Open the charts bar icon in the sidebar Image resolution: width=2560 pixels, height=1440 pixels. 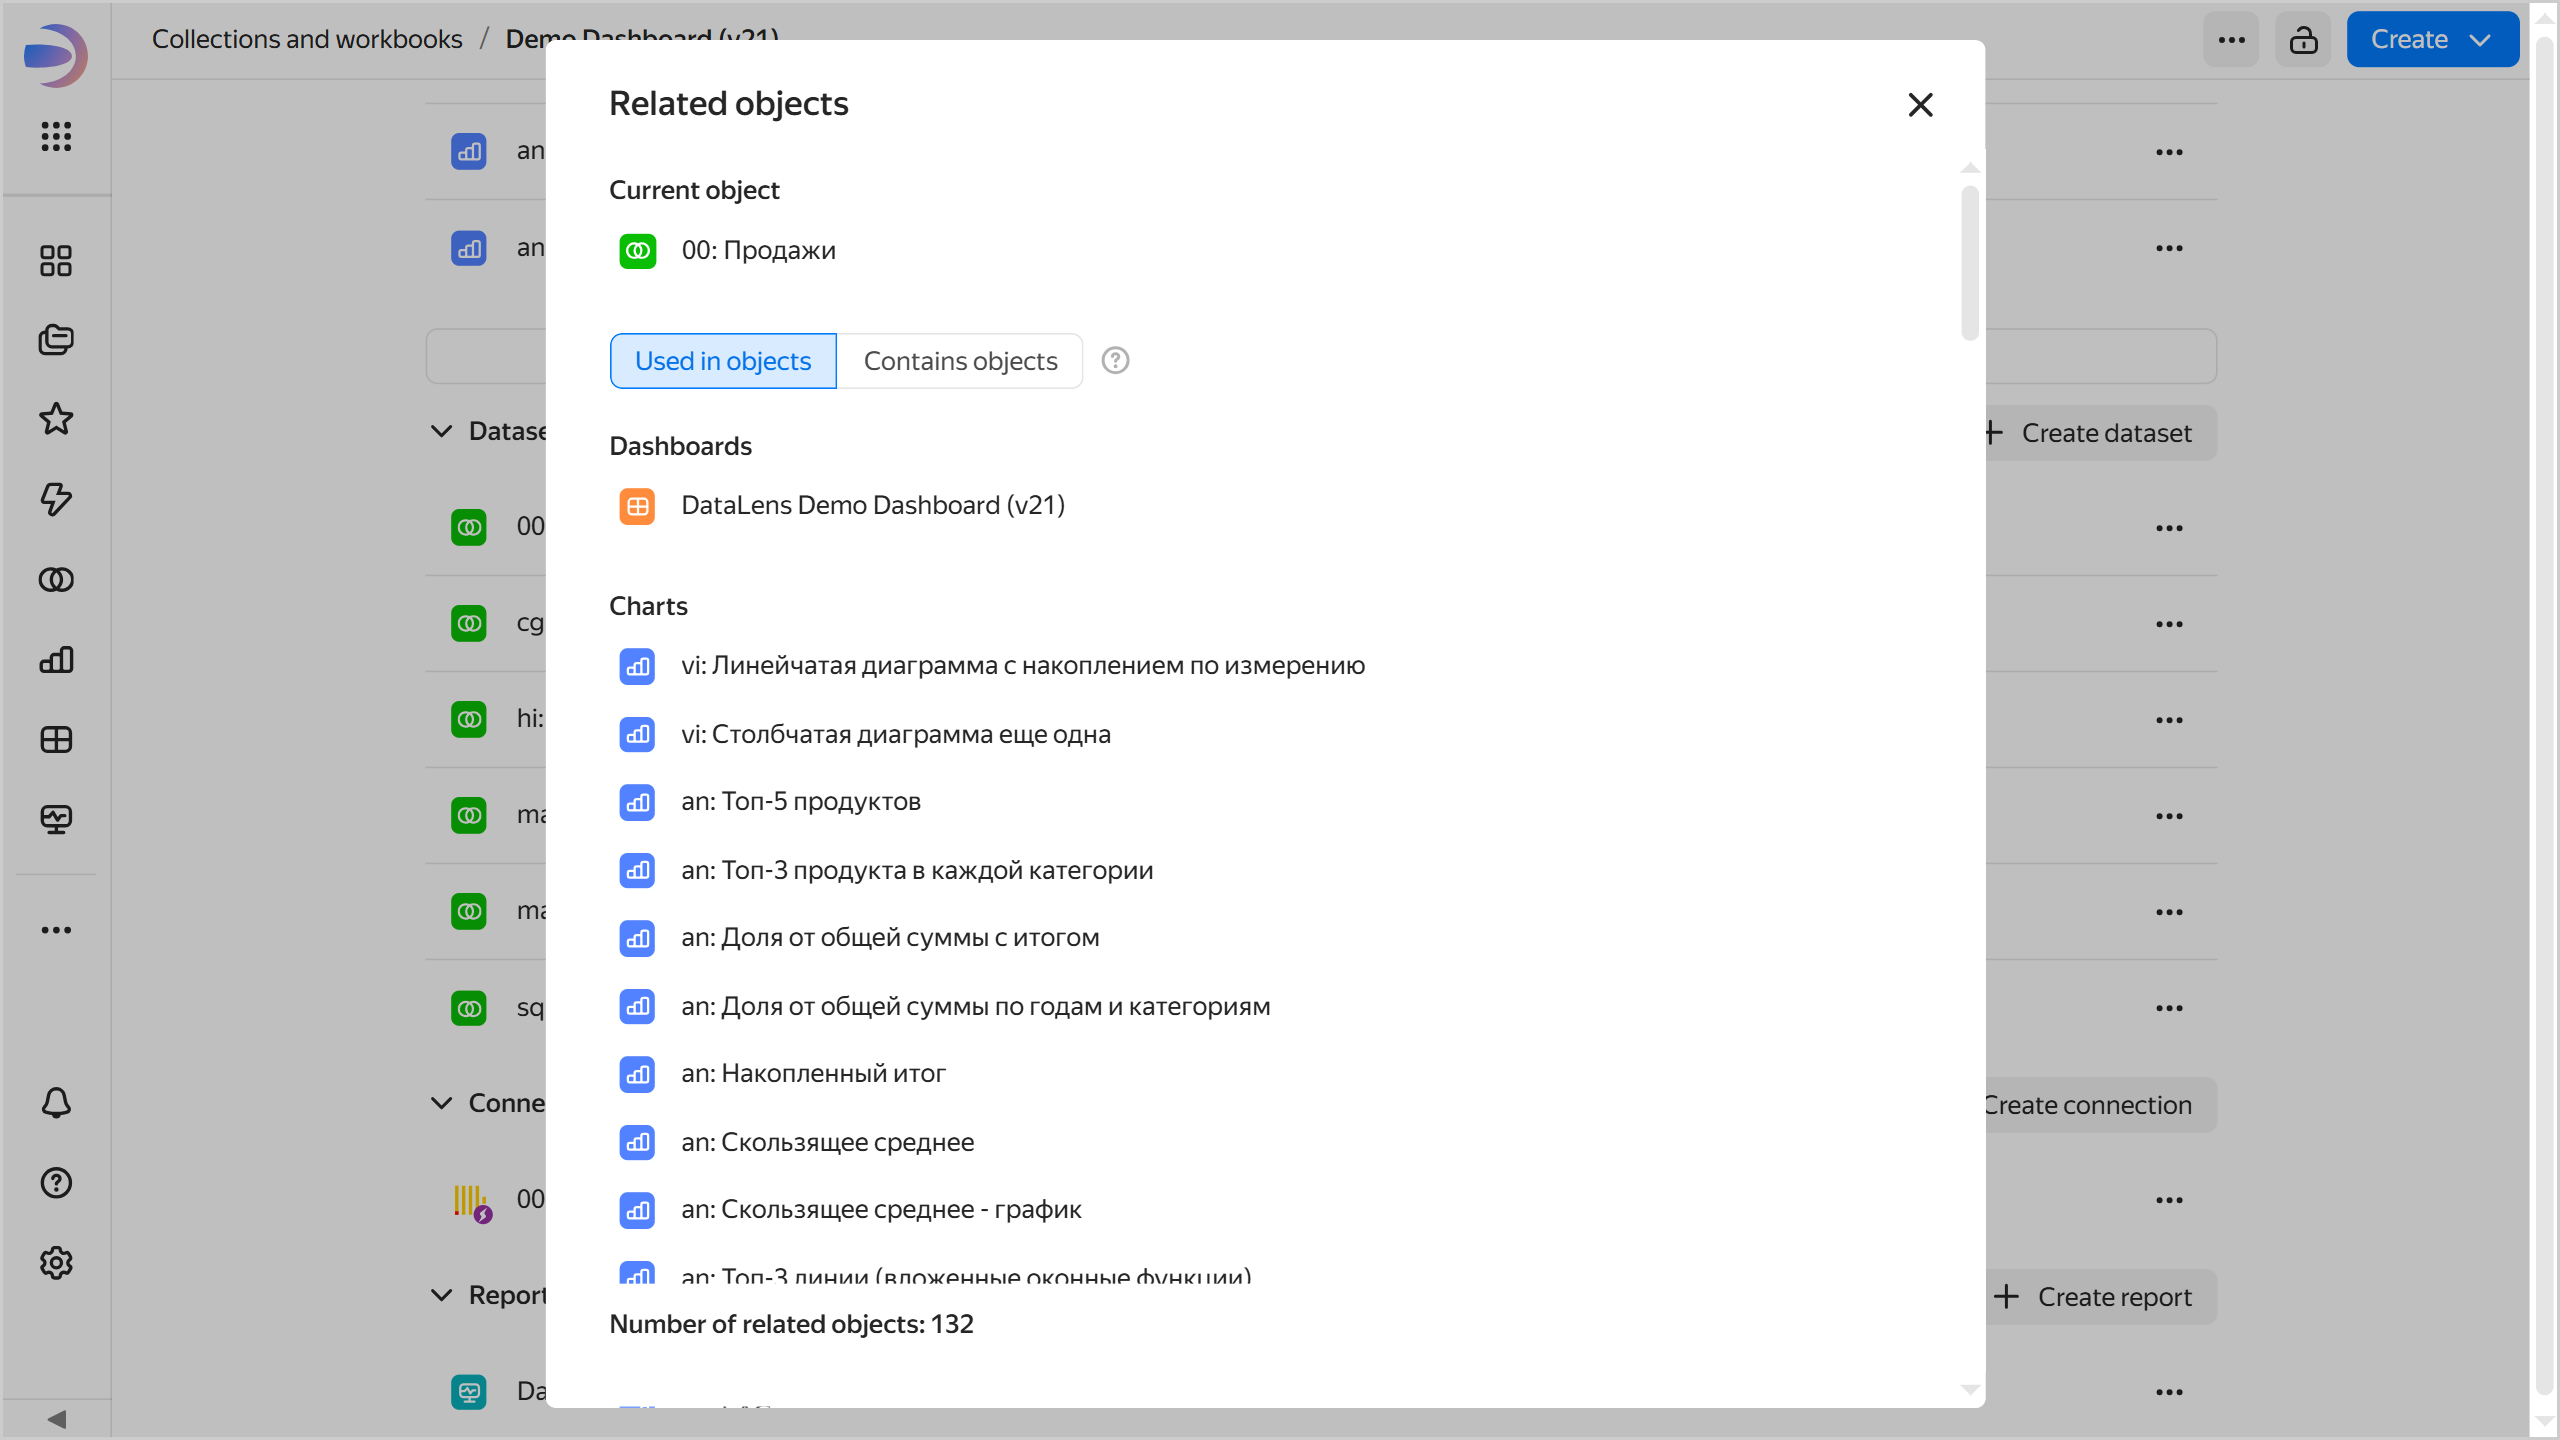tap(56, 660)
